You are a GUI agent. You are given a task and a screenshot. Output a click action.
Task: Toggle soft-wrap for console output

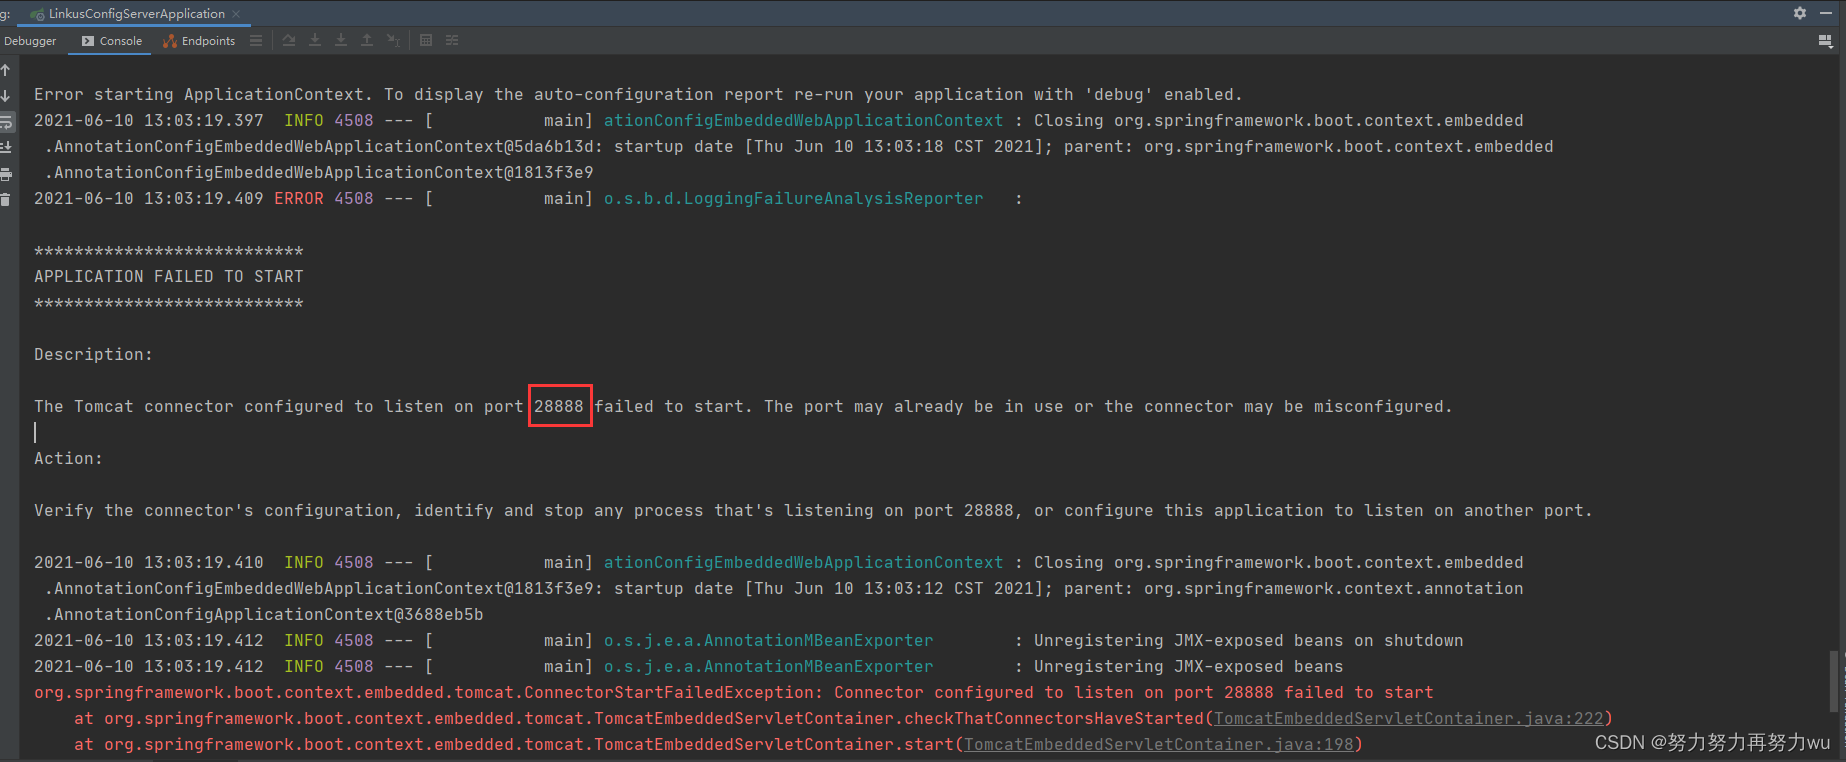(x=6, y=122)
